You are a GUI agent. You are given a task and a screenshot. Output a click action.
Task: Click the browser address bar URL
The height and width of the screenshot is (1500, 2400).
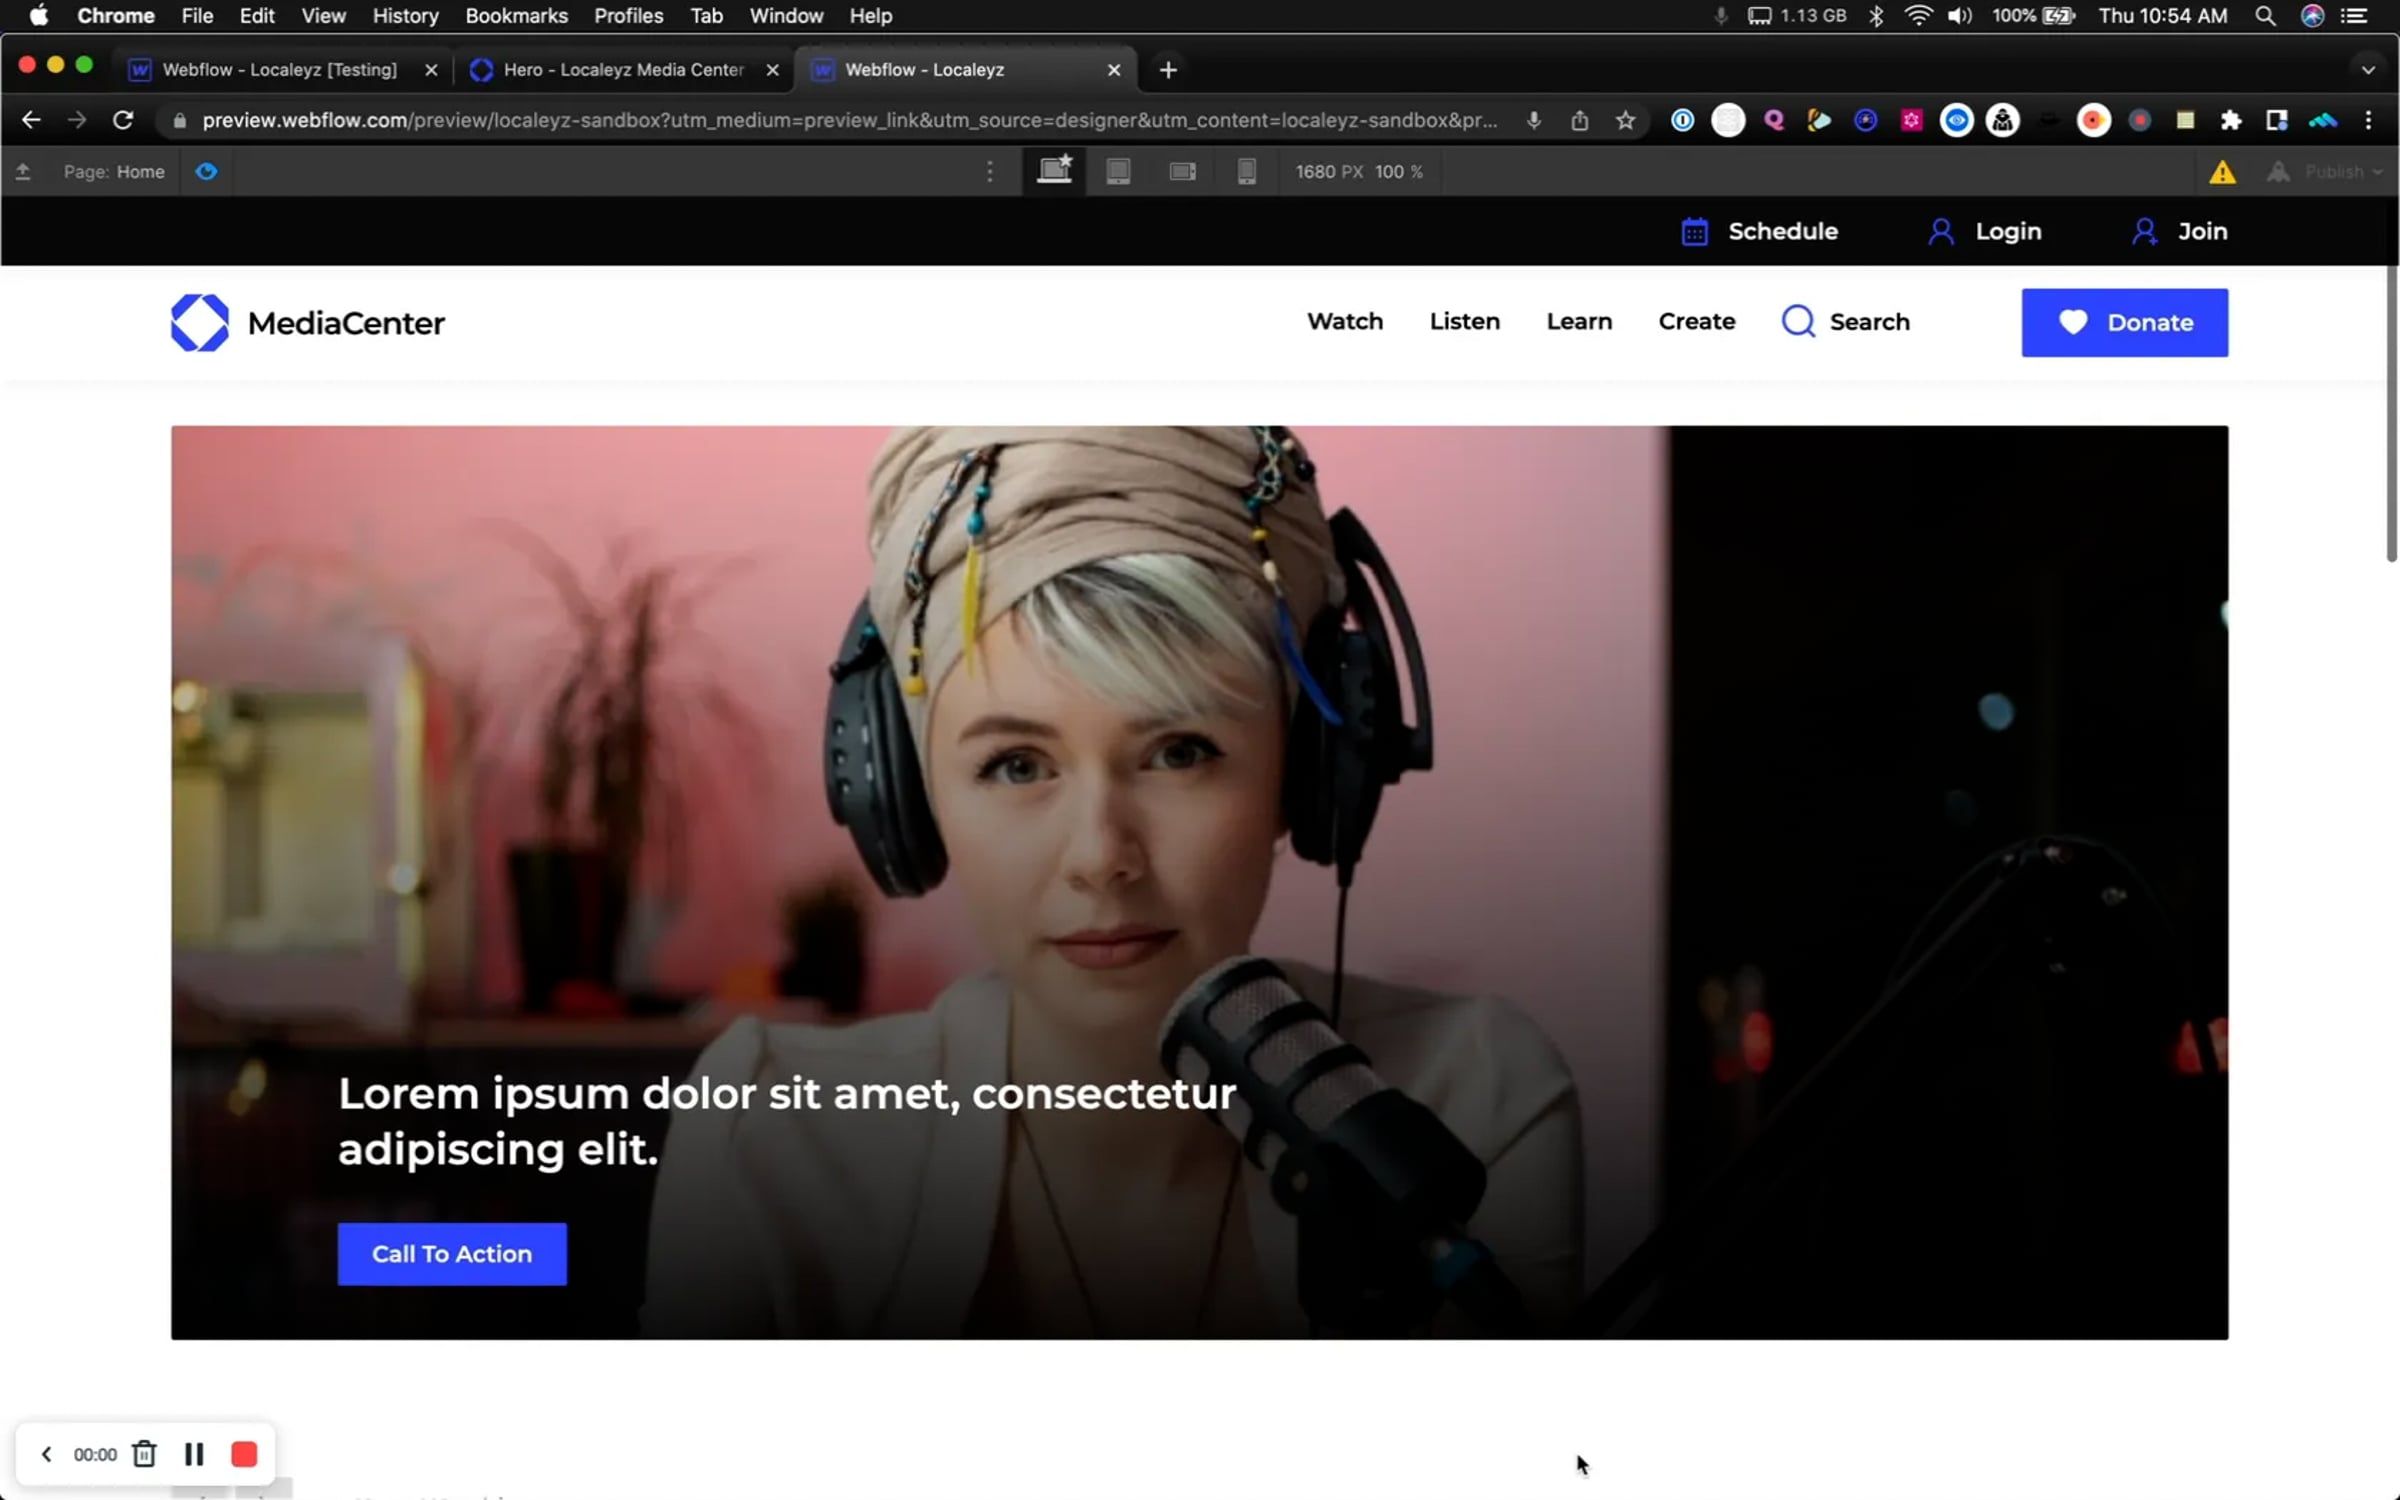pyautogui.click(x=848, y=121)
